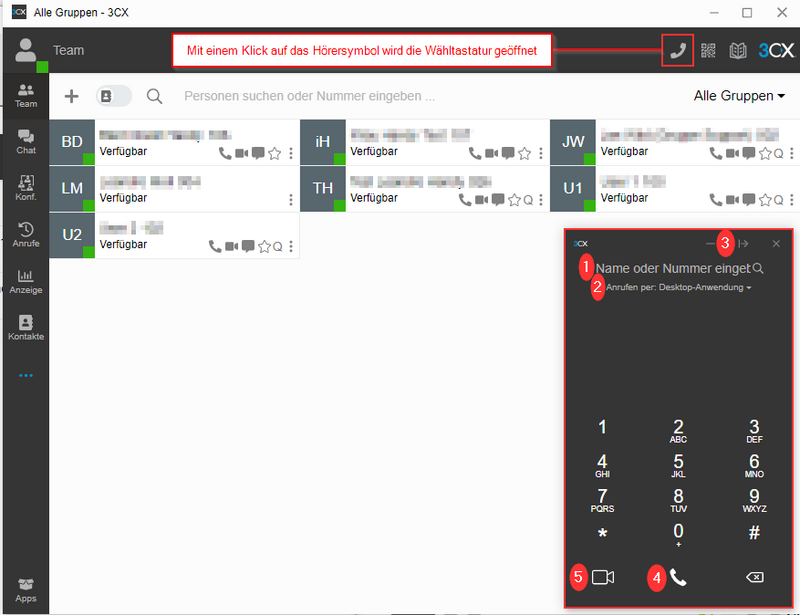The height and width of the screenshot is (615, 800).
Task: Open the dialer via the handset icon
Action: point(678,51)
